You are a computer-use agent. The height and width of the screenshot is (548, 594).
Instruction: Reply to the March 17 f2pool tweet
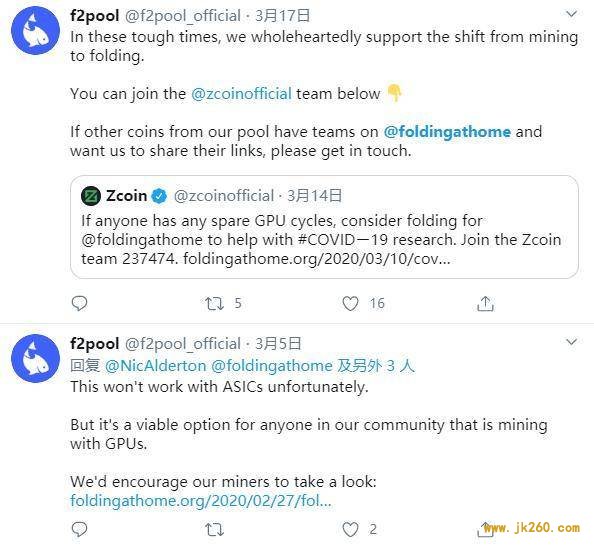tap(80, 303)
